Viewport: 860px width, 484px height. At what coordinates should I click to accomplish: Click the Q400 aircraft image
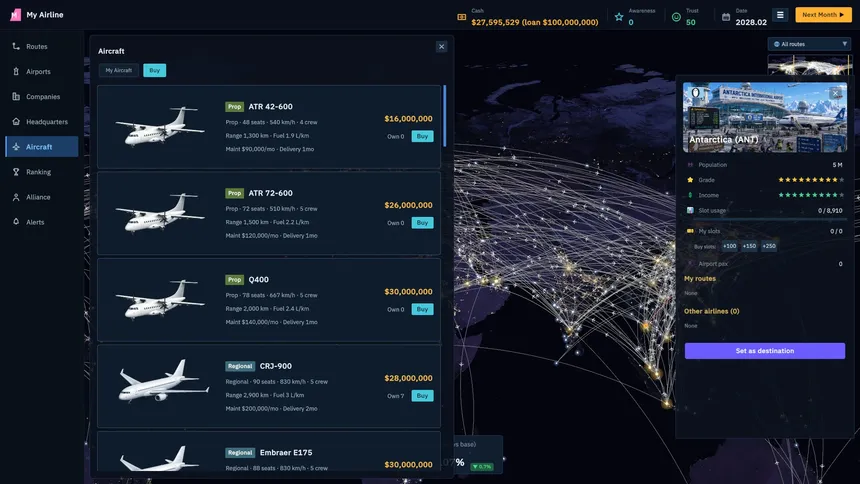[x=160, y=300]
